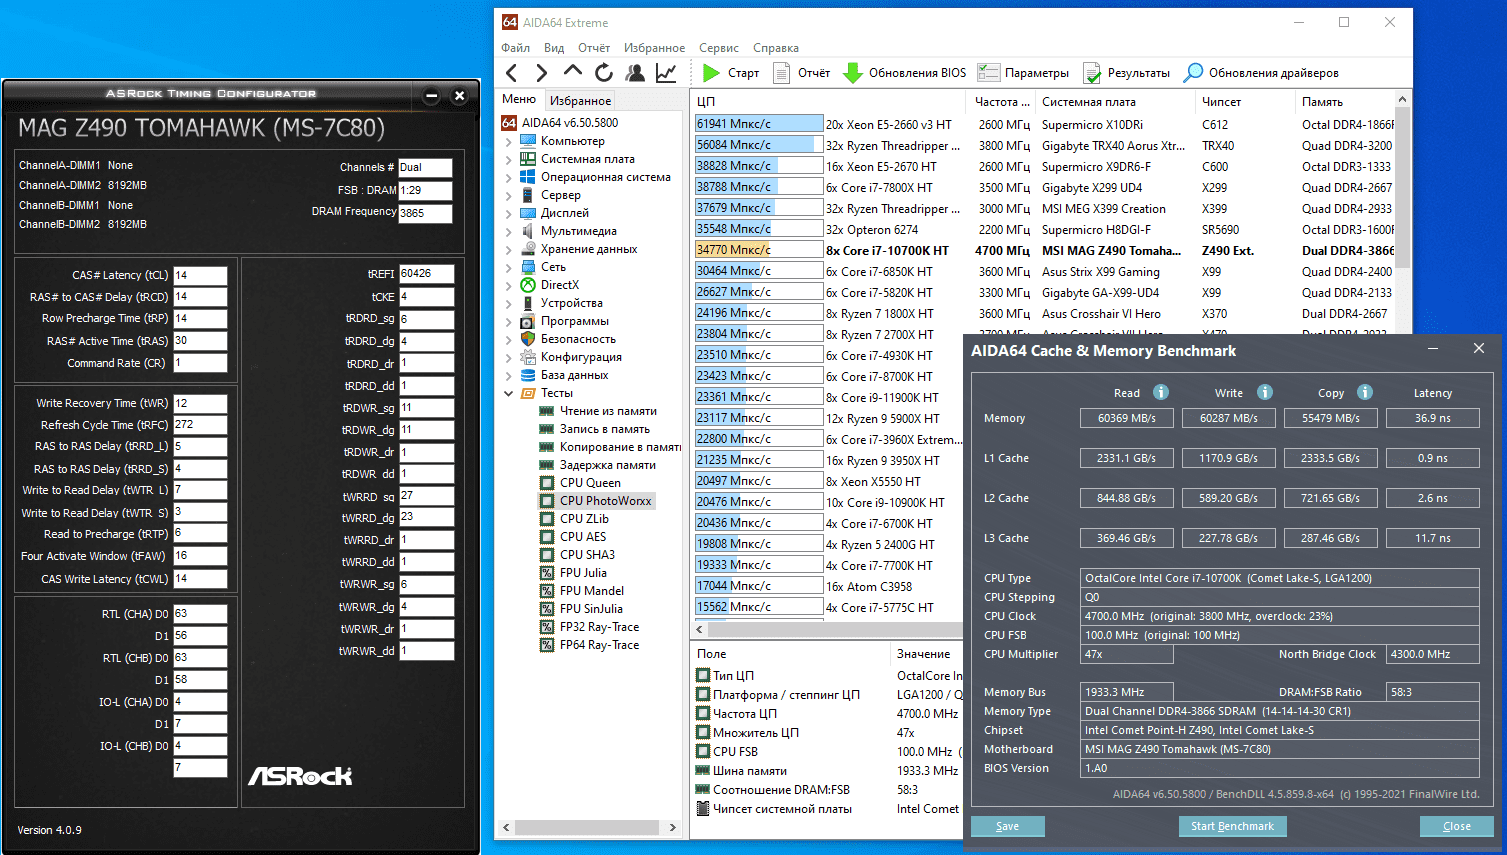Select the FP64 Ray-Trace benchmark
Screen dimensions: 1507x855
tap(599, 645)
